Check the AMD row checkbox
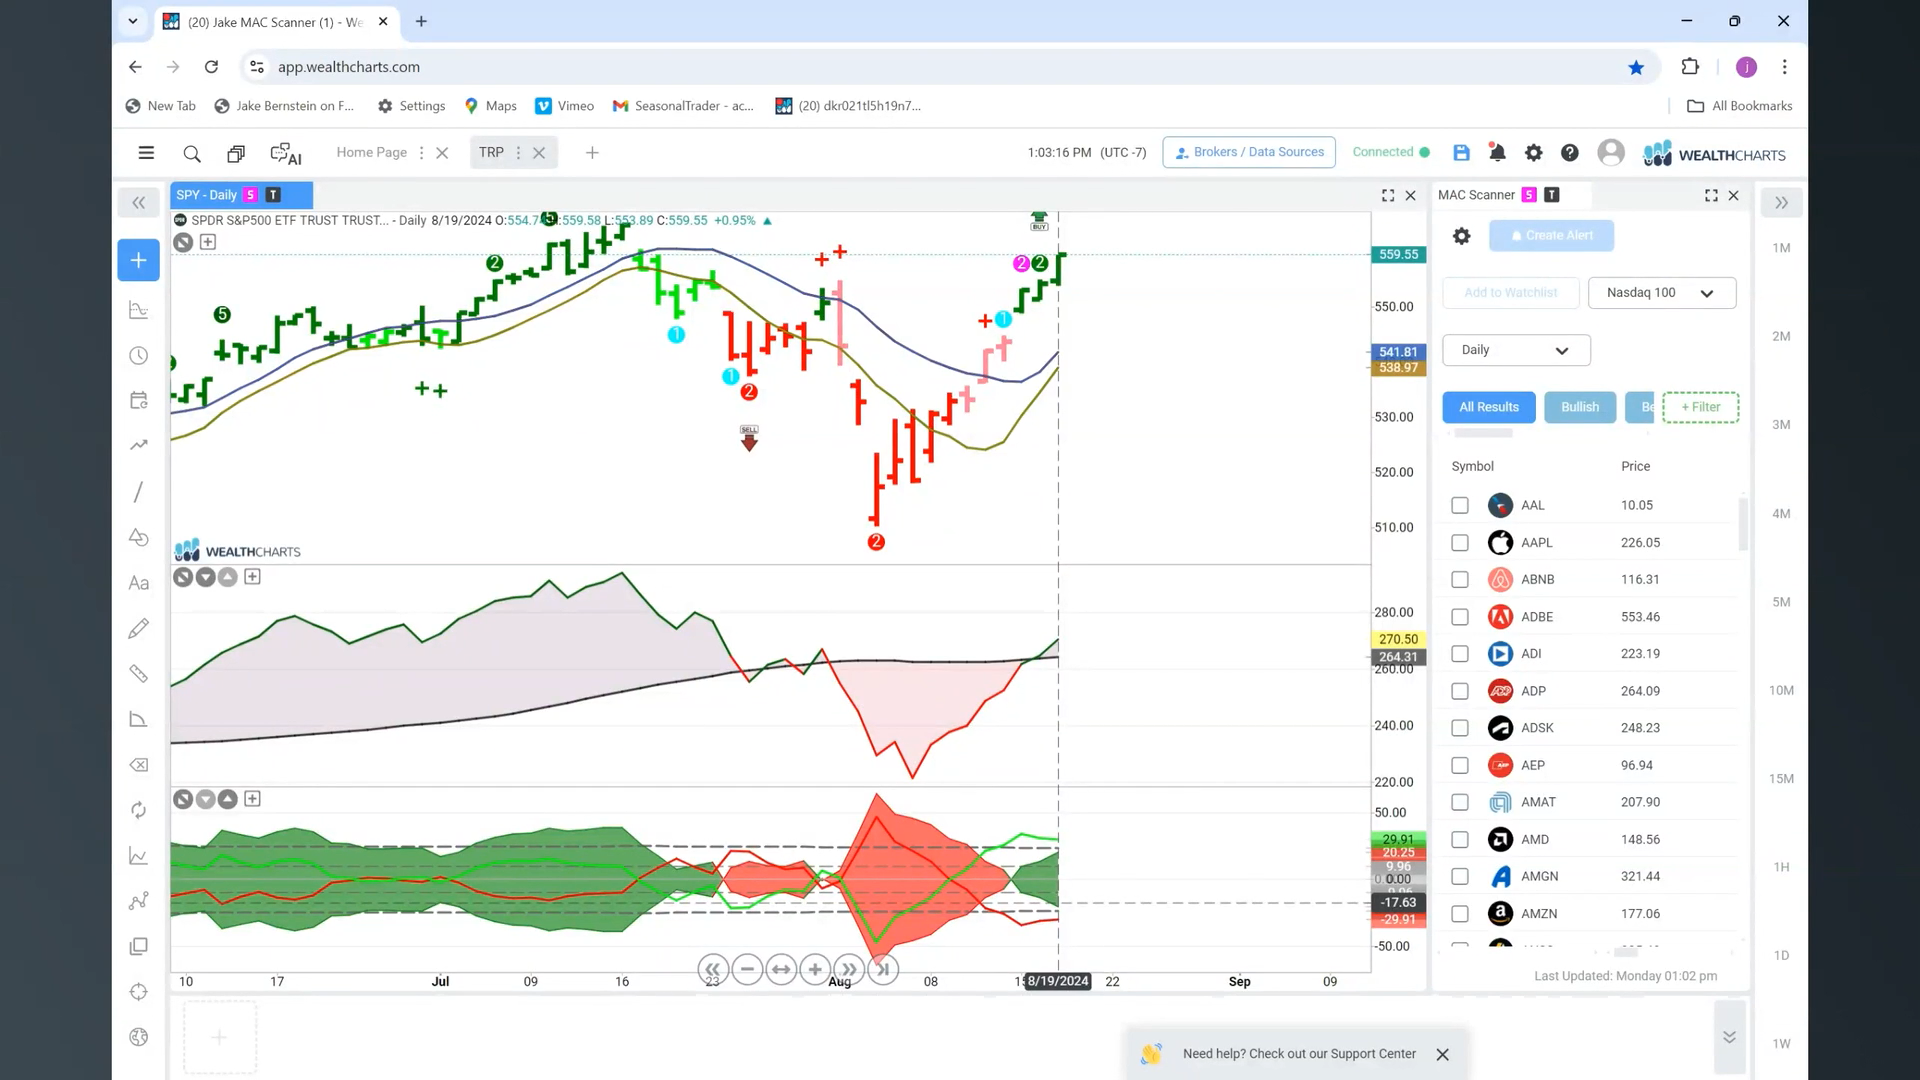 [x=1460, y=839]
